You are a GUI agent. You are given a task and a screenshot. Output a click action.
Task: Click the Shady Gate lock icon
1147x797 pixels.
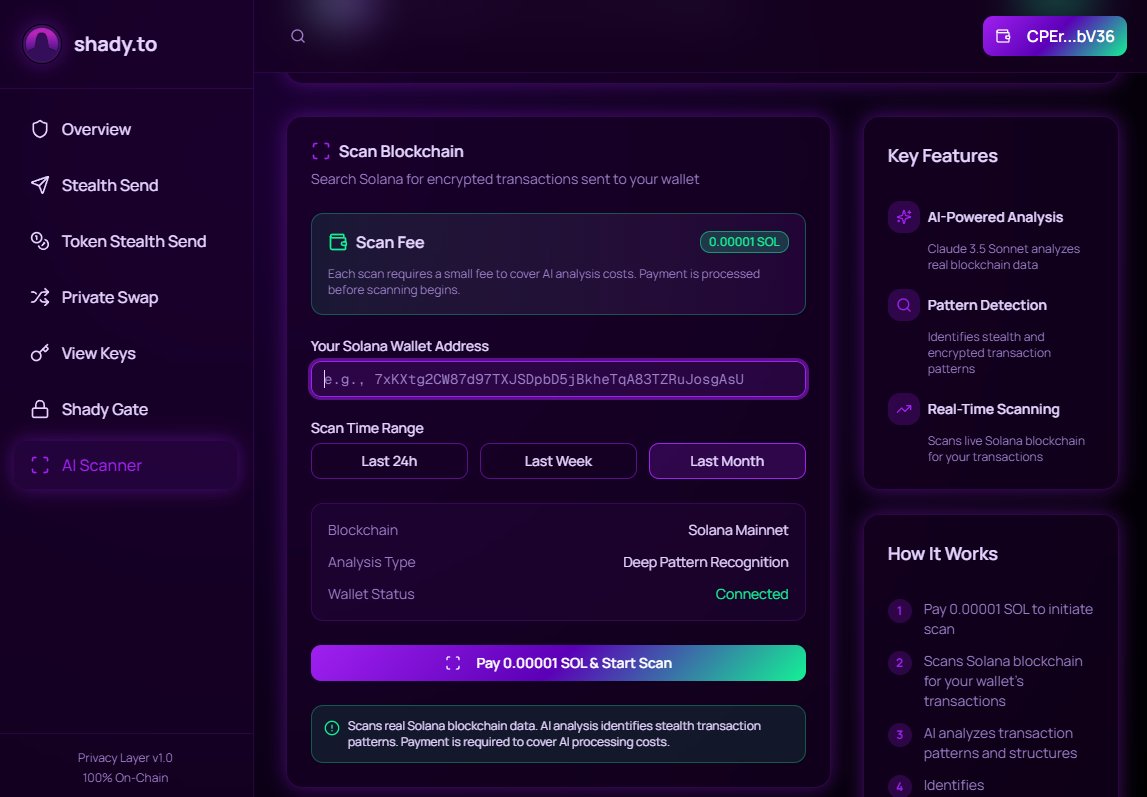pos(40,409)
